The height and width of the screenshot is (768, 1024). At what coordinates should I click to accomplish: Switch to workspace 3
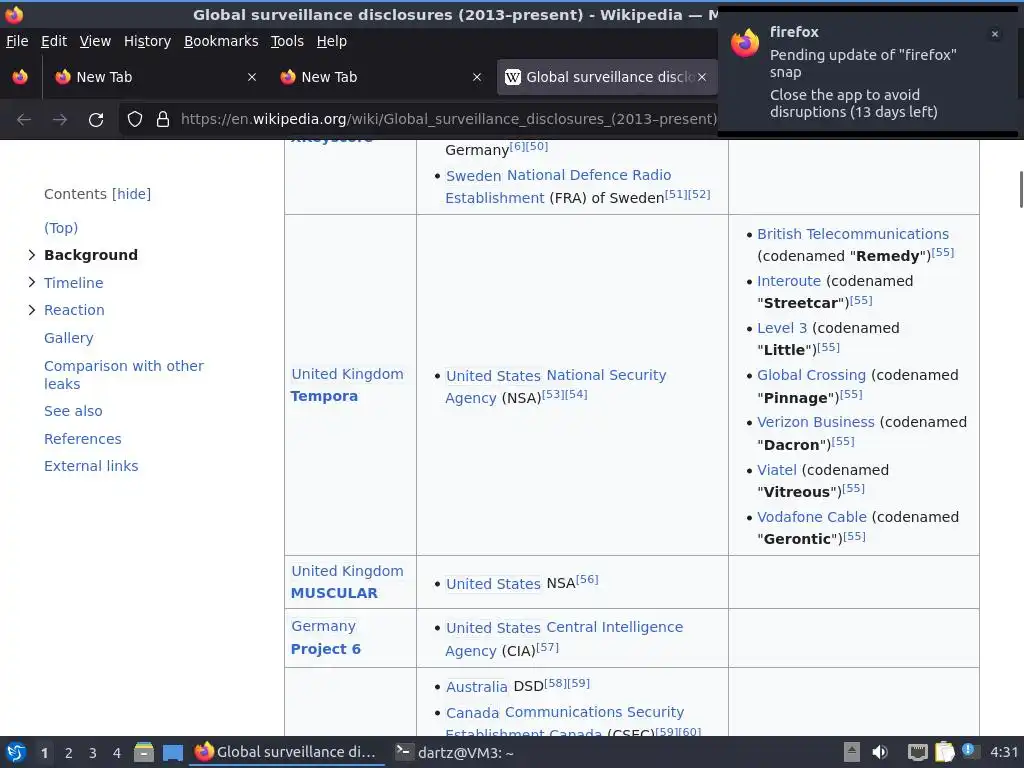[x=93, y=753]
